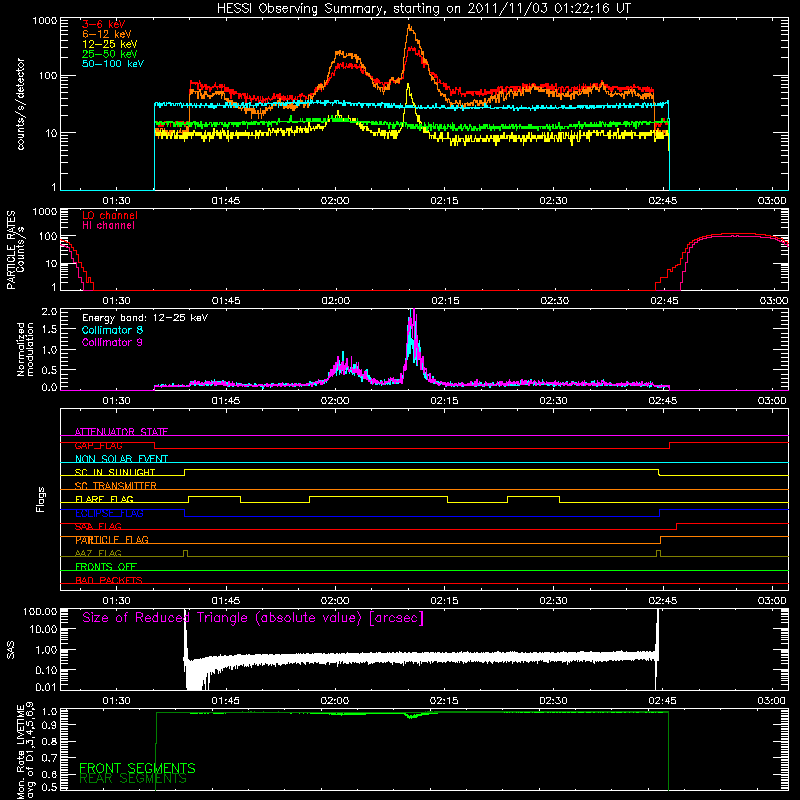Screen dimensions: 800x800
Task: Click the 03:00 tick label under counts plot
Action: coord(772,201)
